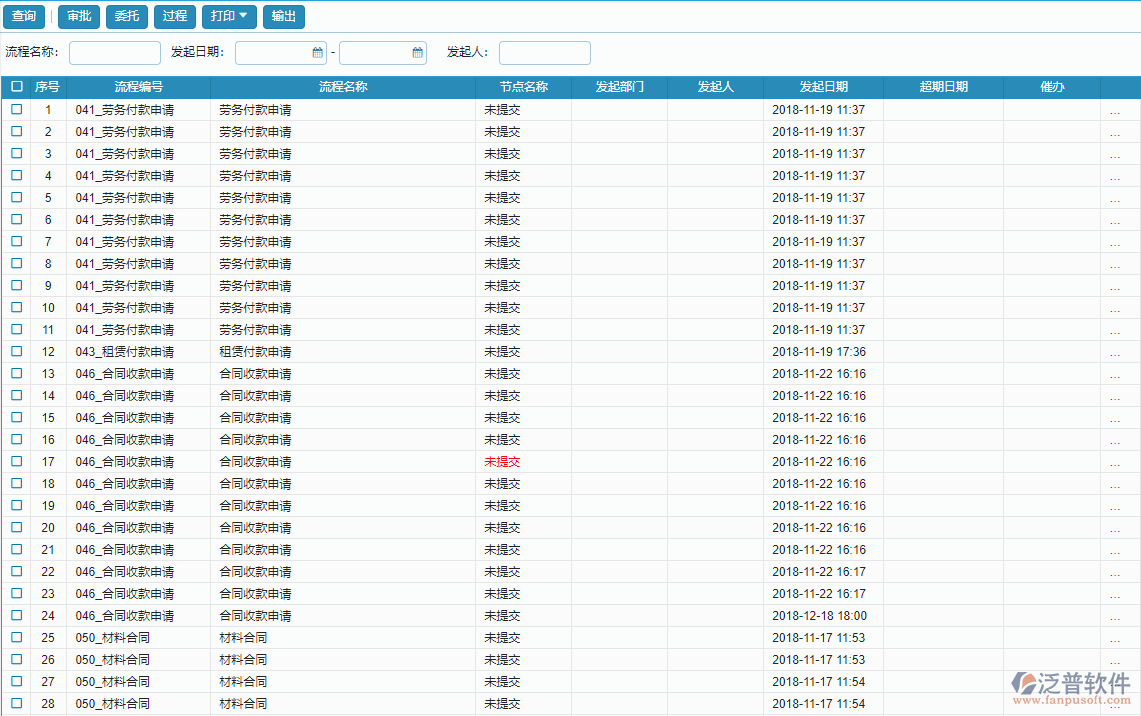This screenshot has width=1141, height=716.
Task: Open the 过程 toolbar button
Action: 175,17
